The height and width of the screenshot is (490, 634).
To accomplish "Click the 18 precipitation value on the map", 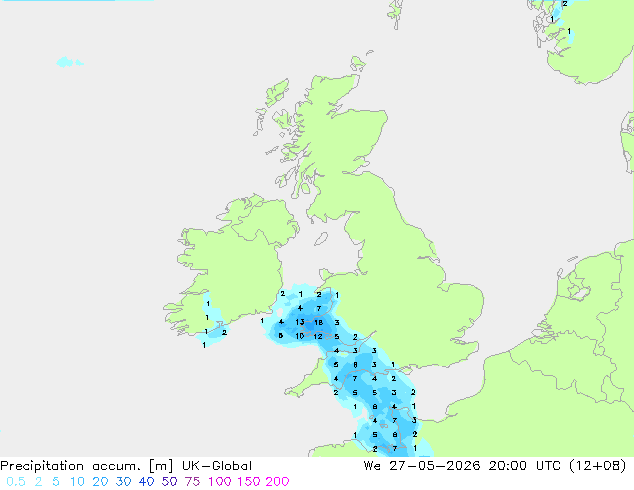I will point(319,322).
